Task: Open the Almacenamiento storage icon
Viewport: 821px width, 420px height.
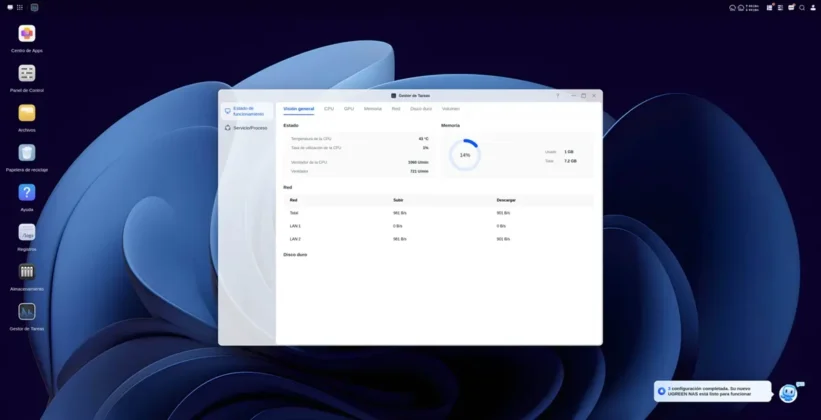Action: coord(27,272)
